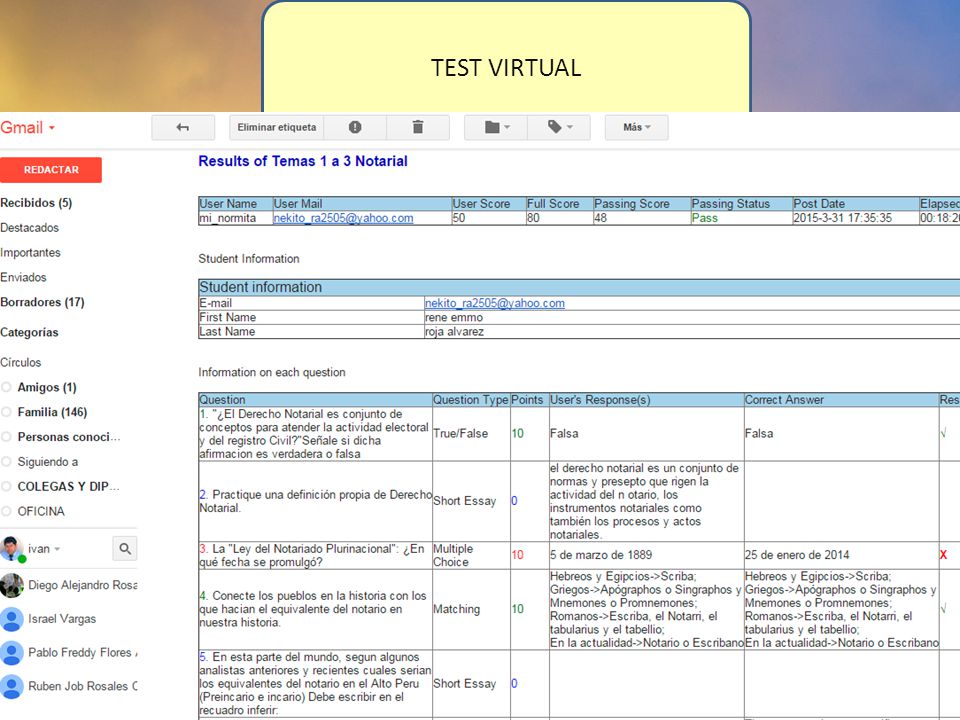
Task: Select Amigos (1) circle
Action: (47, 388)
